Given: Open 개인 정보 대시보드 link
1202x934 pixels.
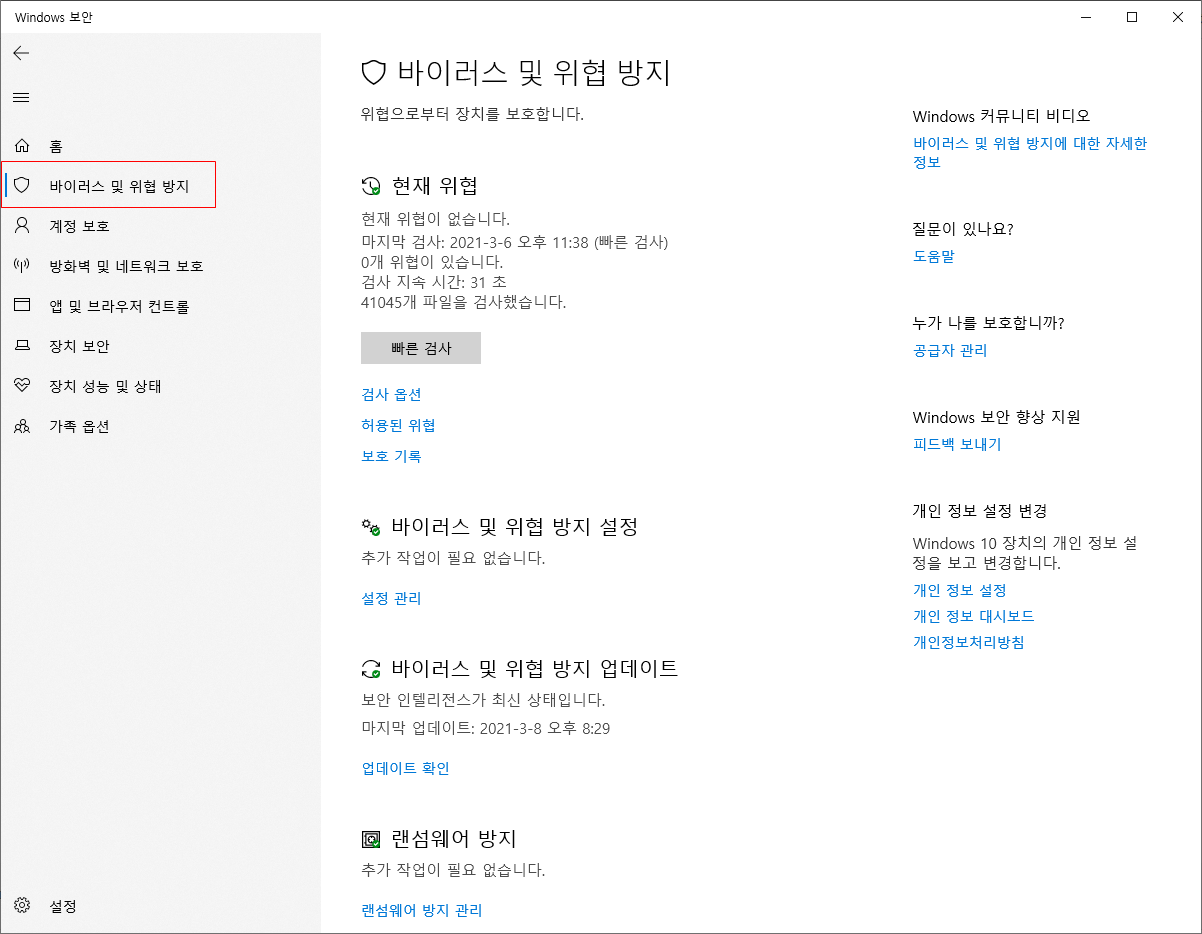Looking at the screenshot, I should (974, 616).
